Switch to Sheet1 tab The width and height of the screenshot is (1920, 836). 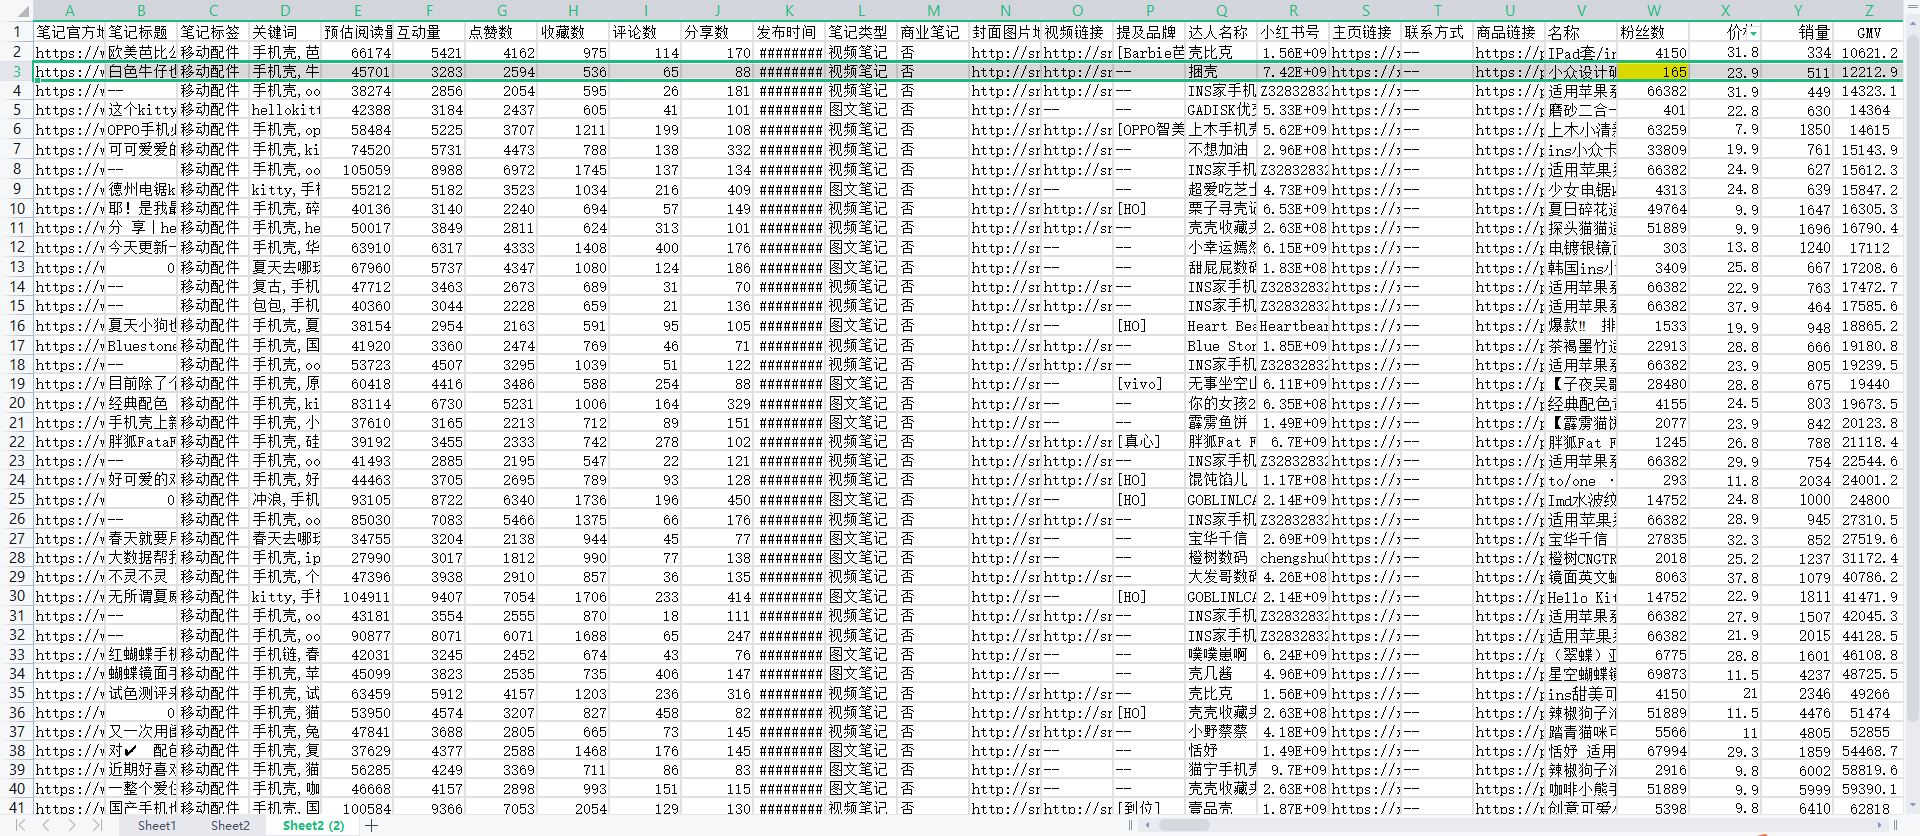pyautogui.click(x=156, y=825)
